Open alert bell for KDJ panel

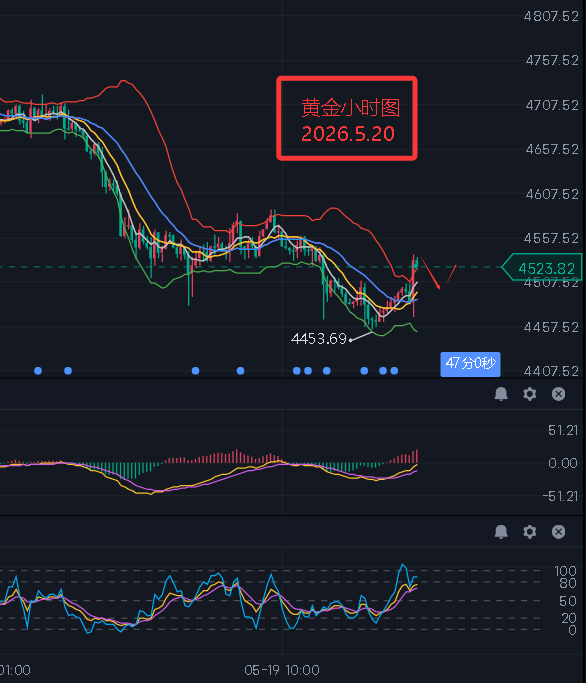[501, 531]
